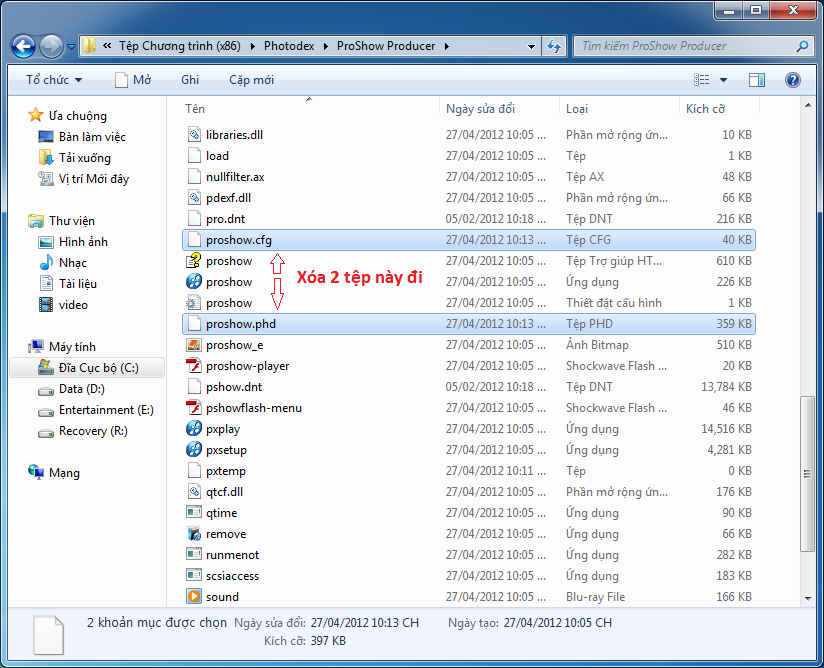Select the Tệp Chương trình (x86) breadcrumb

(179, 46)
